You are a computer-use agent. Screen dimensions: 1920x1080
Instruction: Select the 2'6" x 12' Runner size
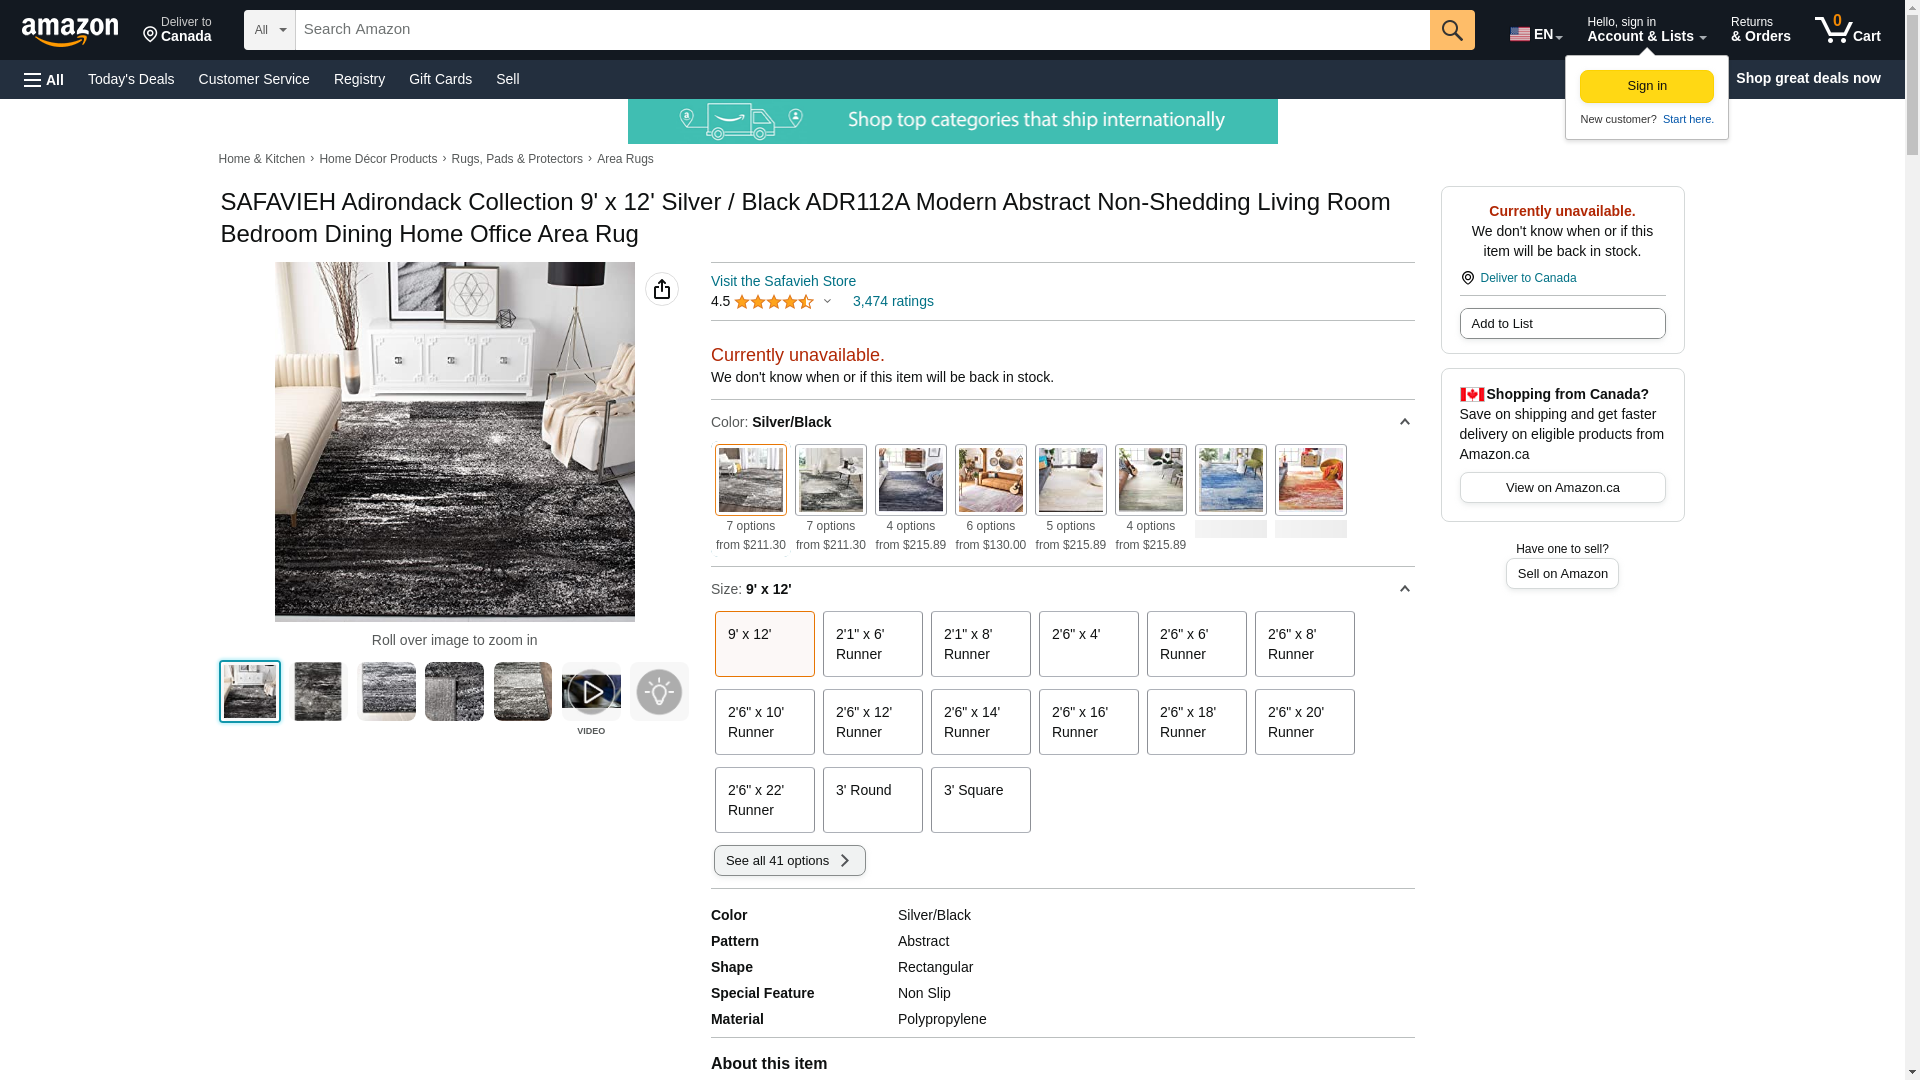(x=872, y=722)
